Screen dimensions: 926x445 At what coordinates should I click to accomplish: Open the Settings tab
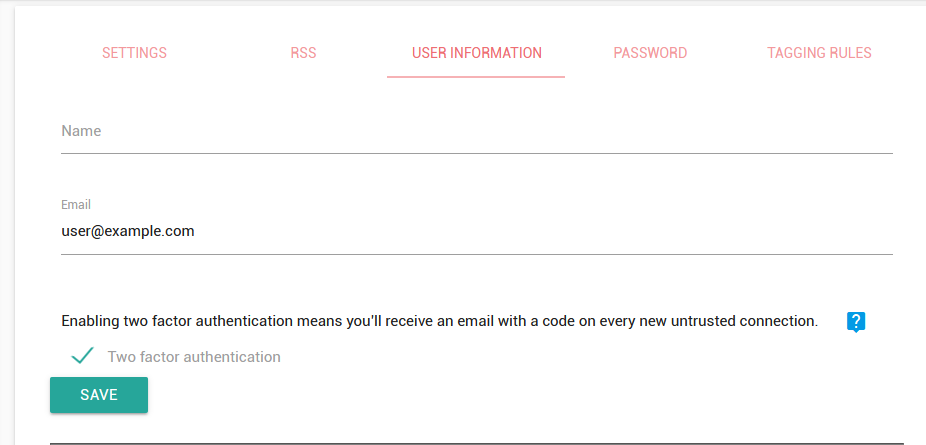134,53
